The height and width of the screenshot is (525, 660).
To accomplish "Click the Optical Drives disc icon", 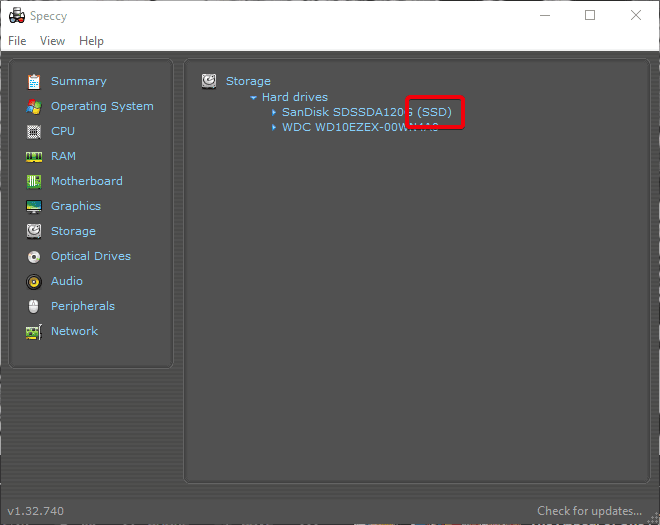I will pos(34,256).
